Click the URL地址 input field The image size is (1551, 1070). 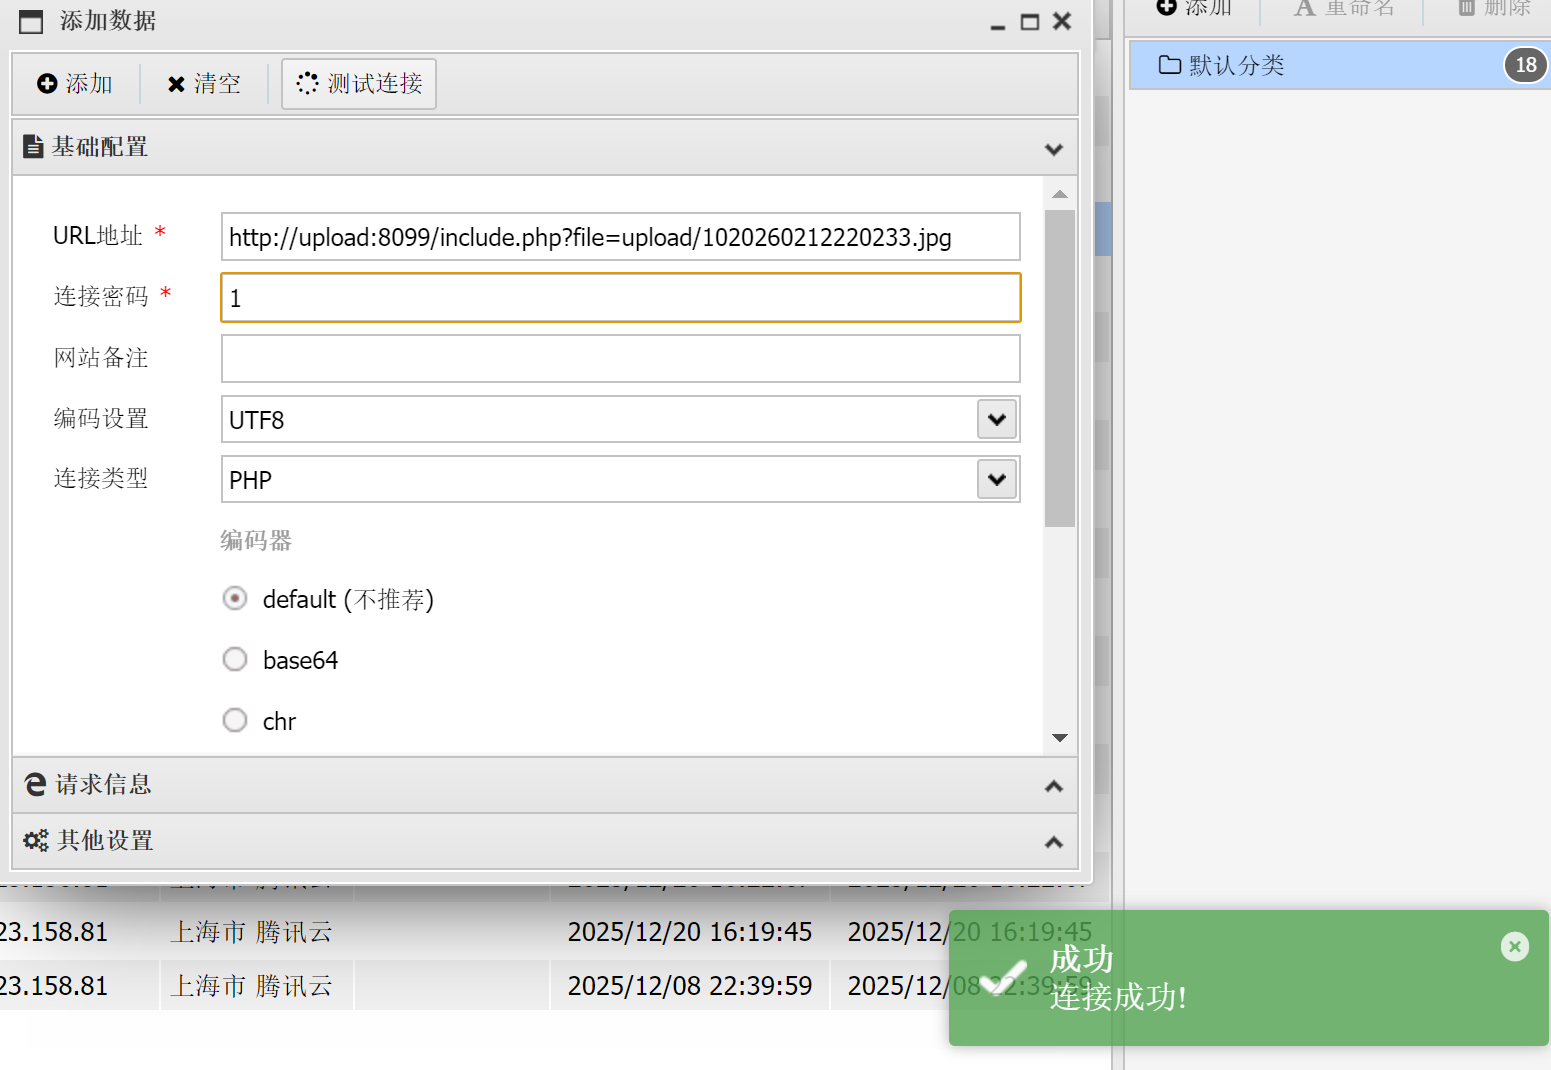[620, 237]
